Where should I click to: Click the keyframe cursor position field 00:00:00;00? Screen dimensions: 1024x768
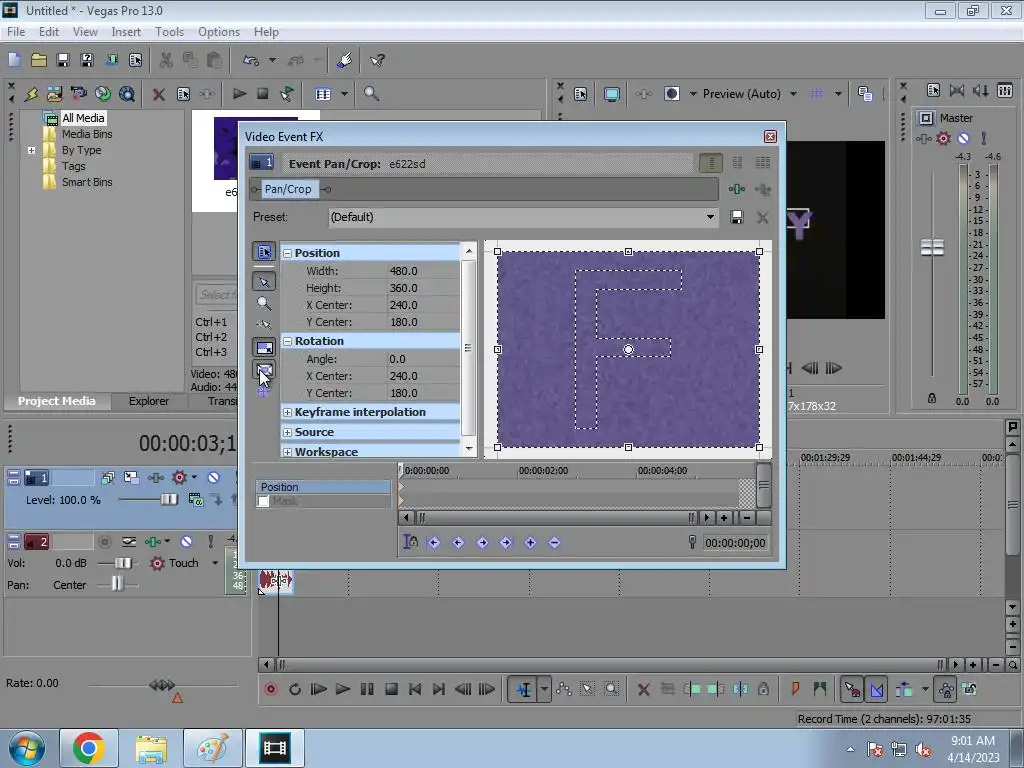click(x=735, y=543)
